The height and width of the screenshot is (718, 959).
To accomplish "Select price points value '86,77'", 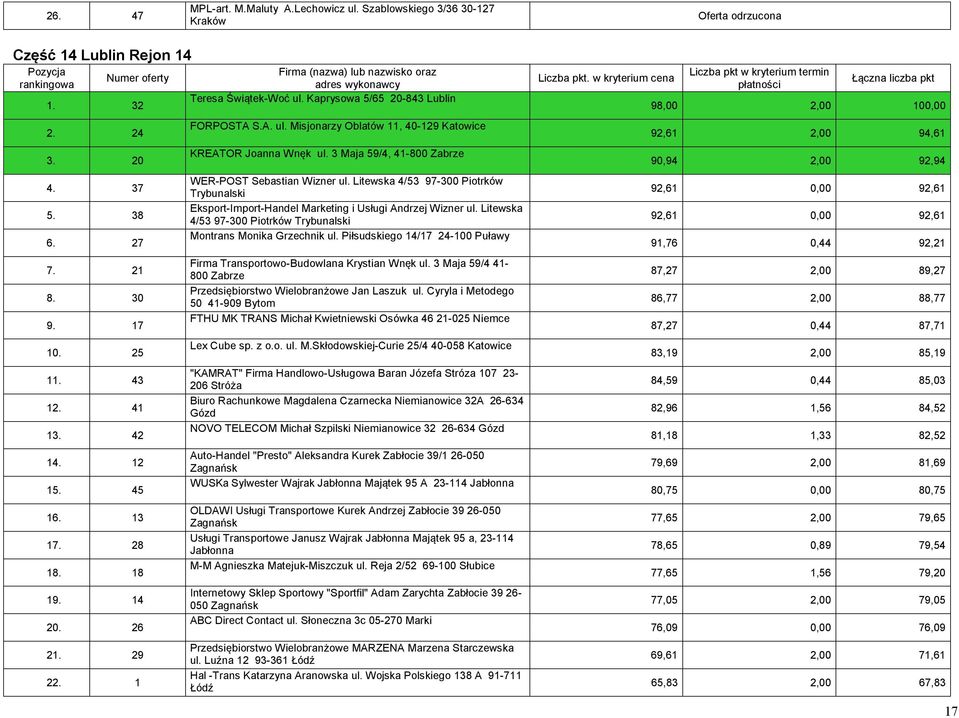I will 664,298.
